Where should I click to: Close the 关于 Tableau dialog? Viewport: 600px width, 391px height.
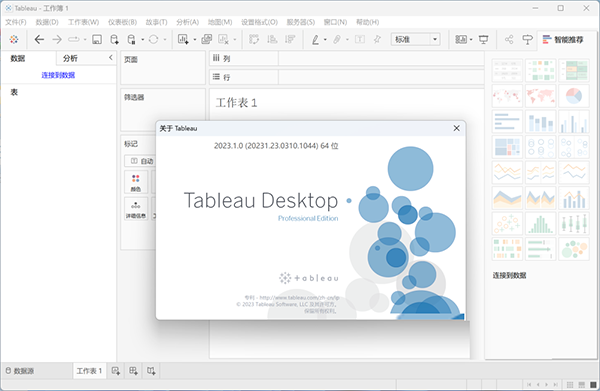tap(457, 128)
